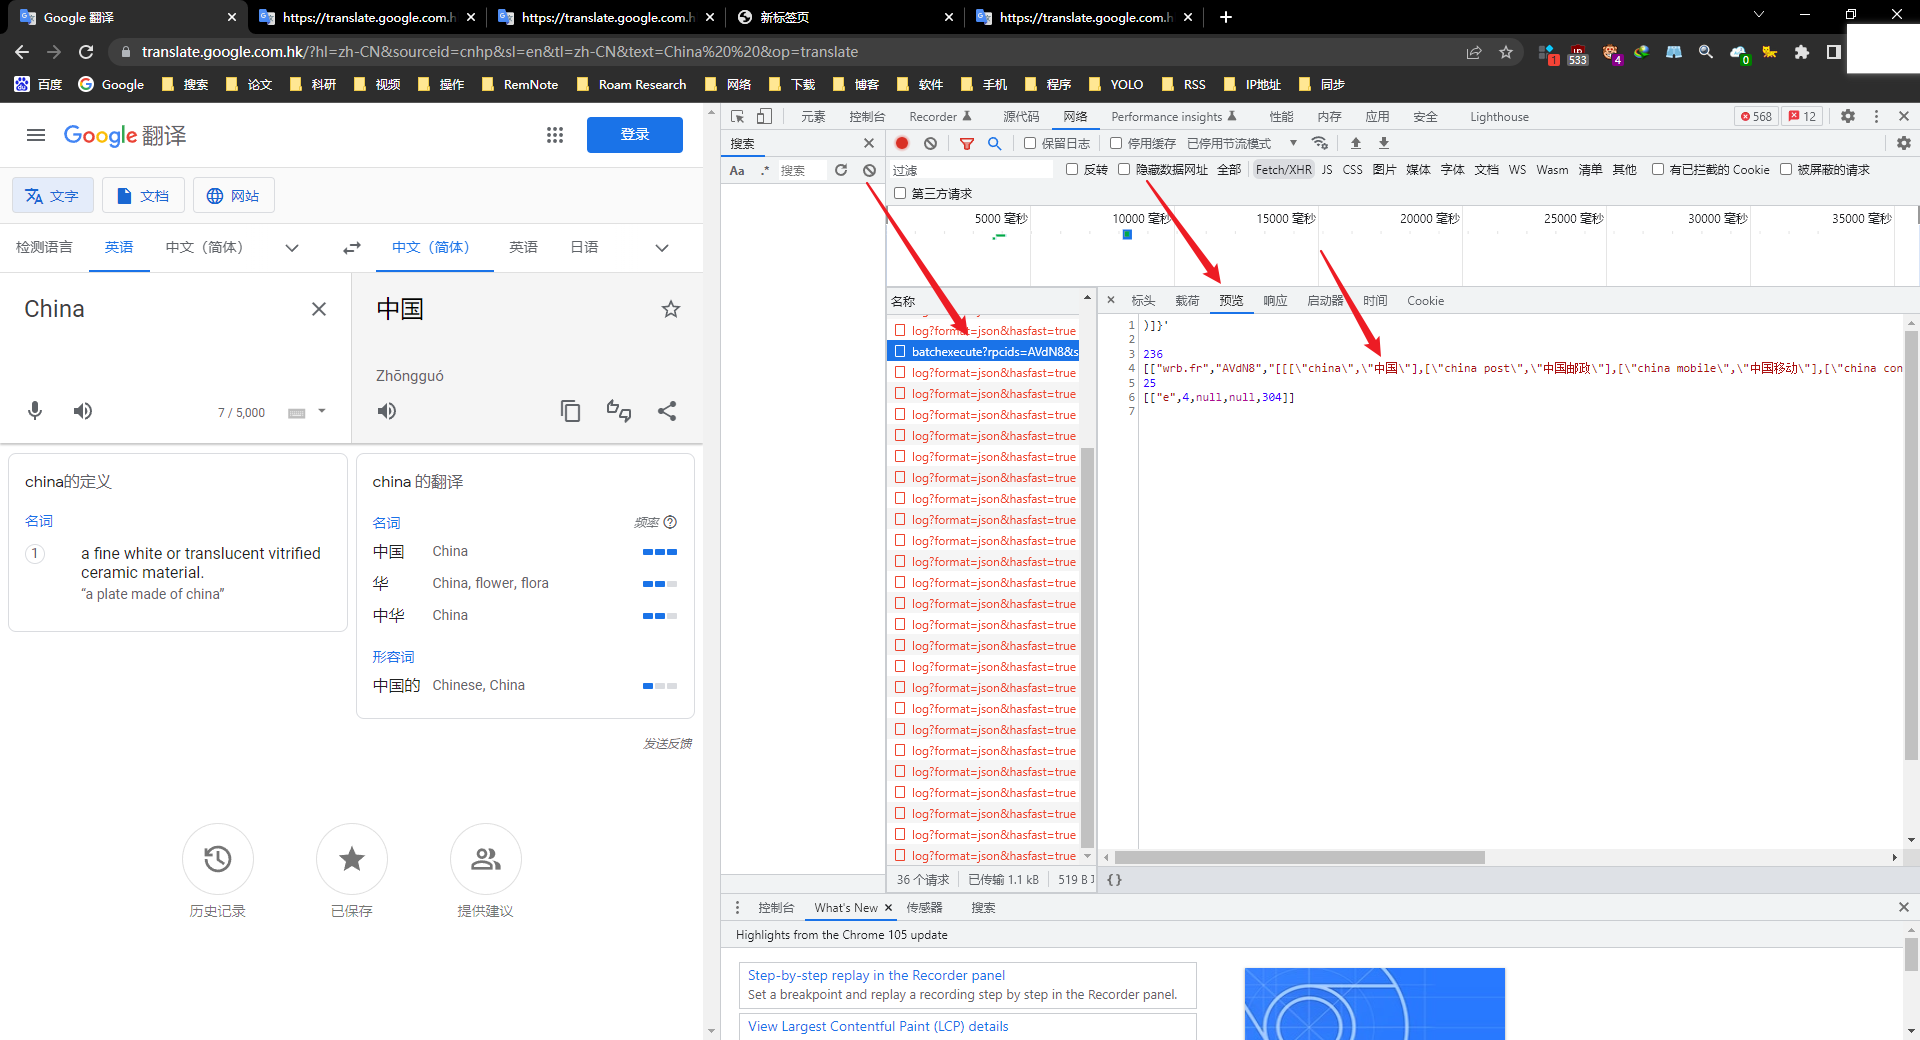This screenshot has height=1040, width=1920.
Task: Click the blue marker on network timeline
Action: [x=1127, y=235]
